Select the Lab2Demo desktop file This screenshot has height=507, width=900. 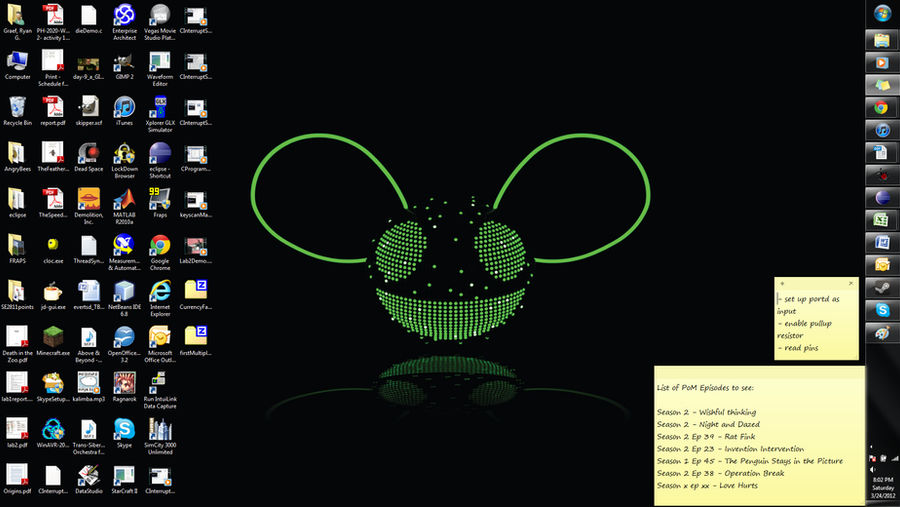point(195,249)
